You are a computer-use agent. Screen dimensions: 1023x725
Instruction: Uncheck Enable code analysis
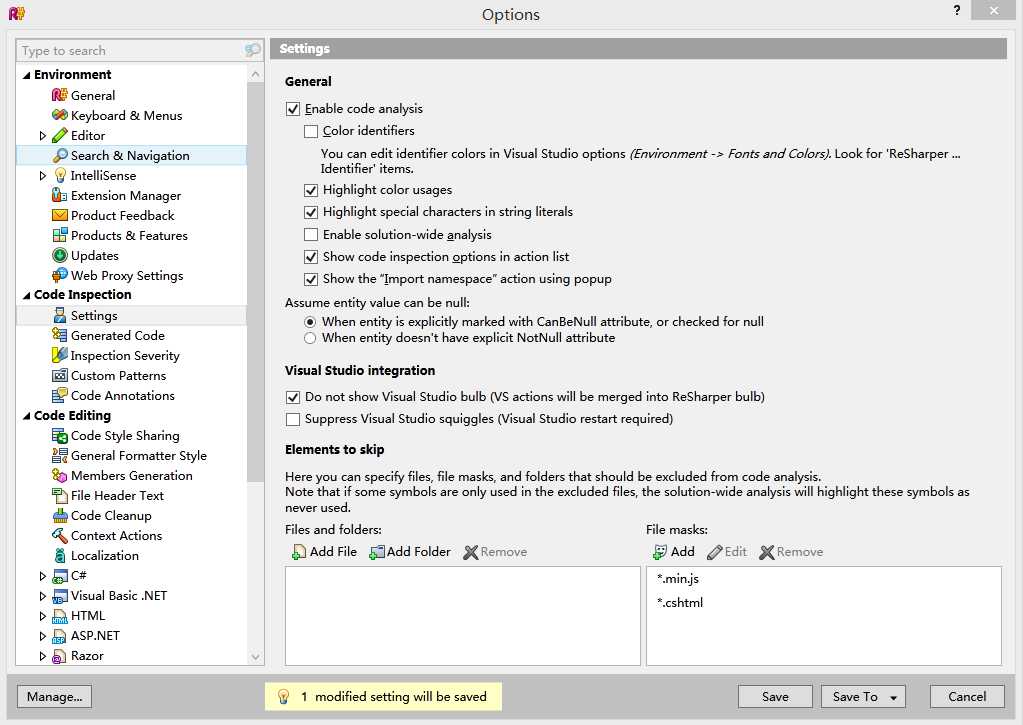(293, 109)
